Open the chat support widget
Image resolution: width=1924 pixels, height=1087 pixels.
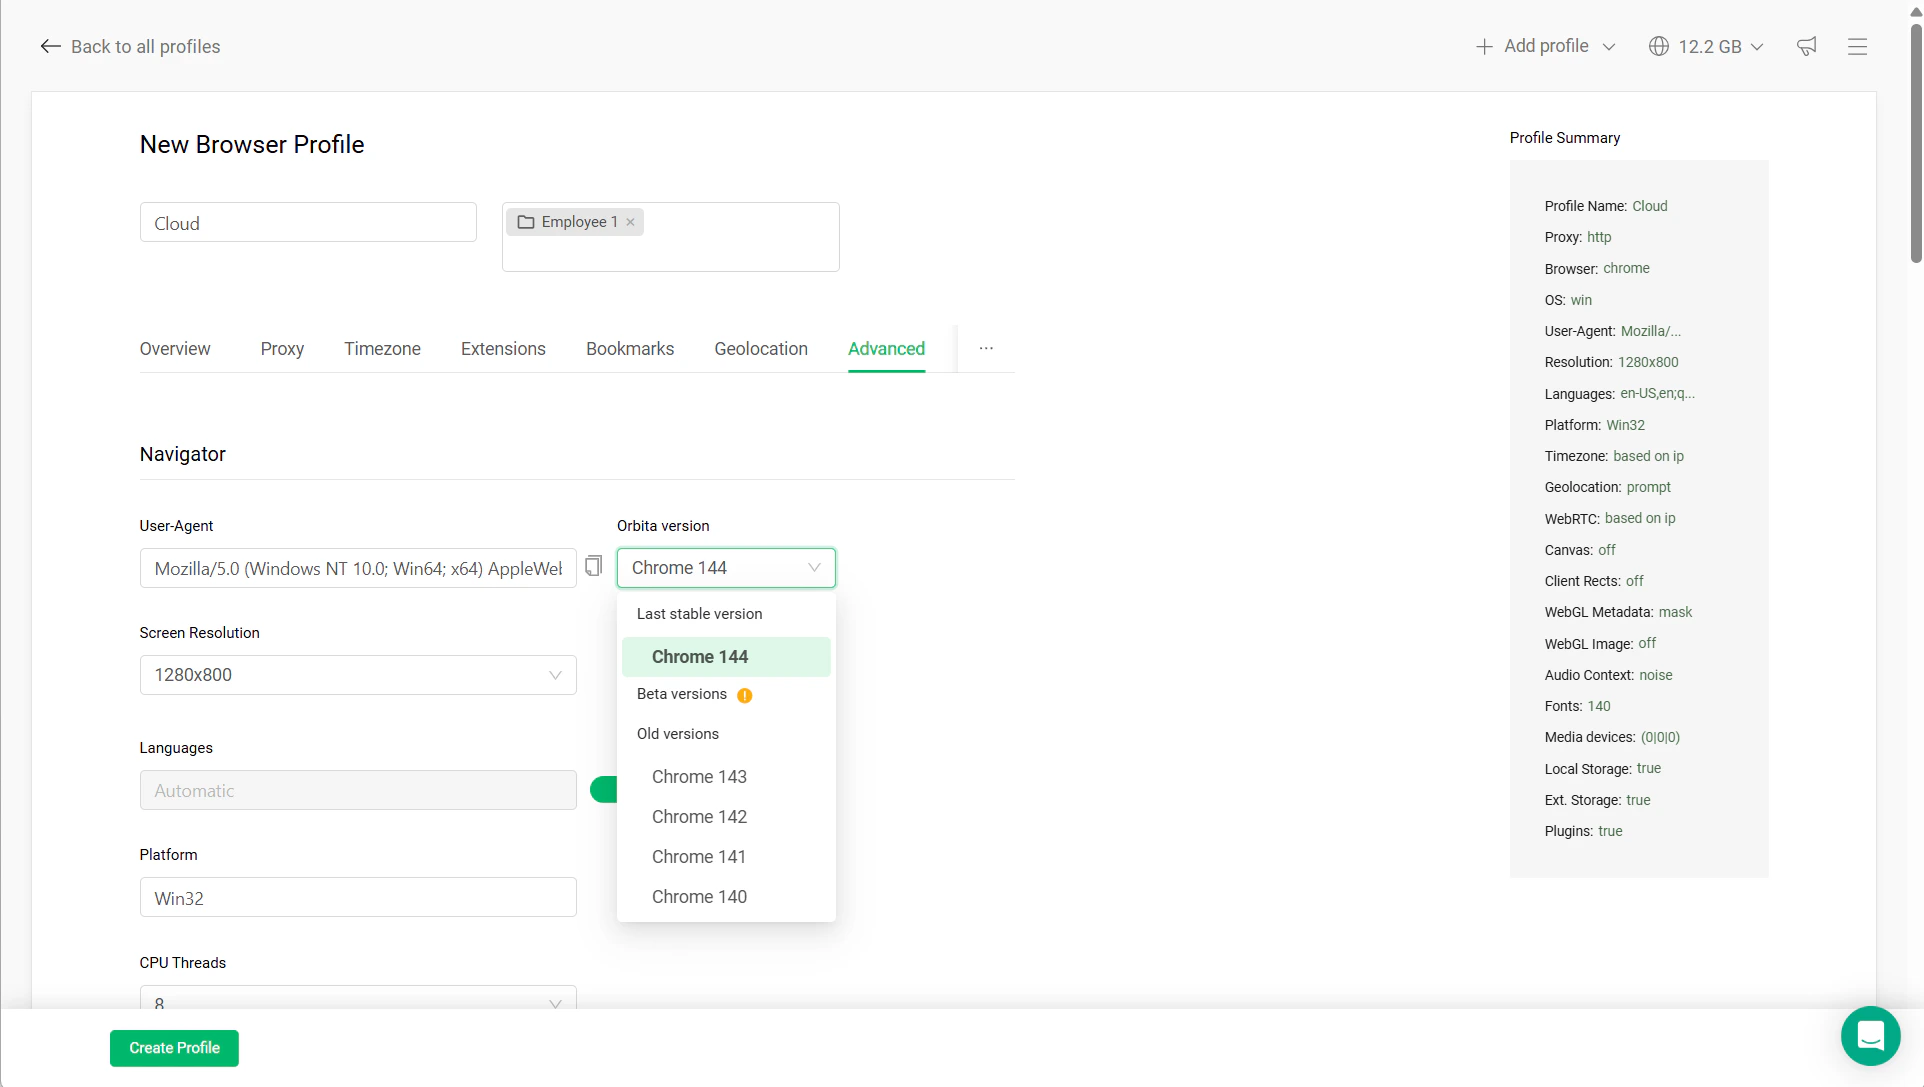(x=1870, y=1036)
